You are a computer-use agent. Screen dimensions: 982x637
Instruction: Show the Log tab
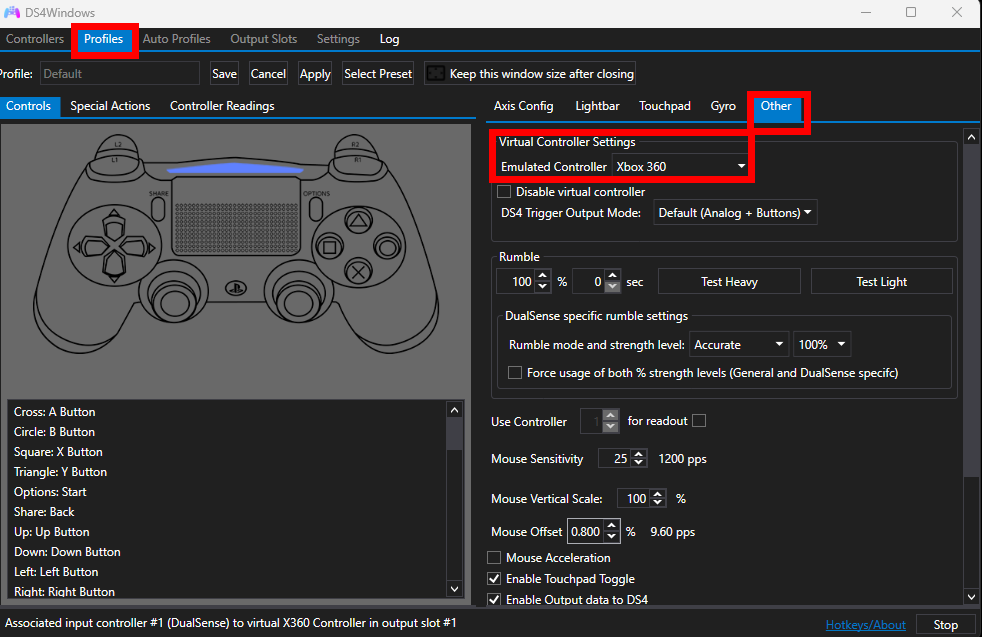390,39
